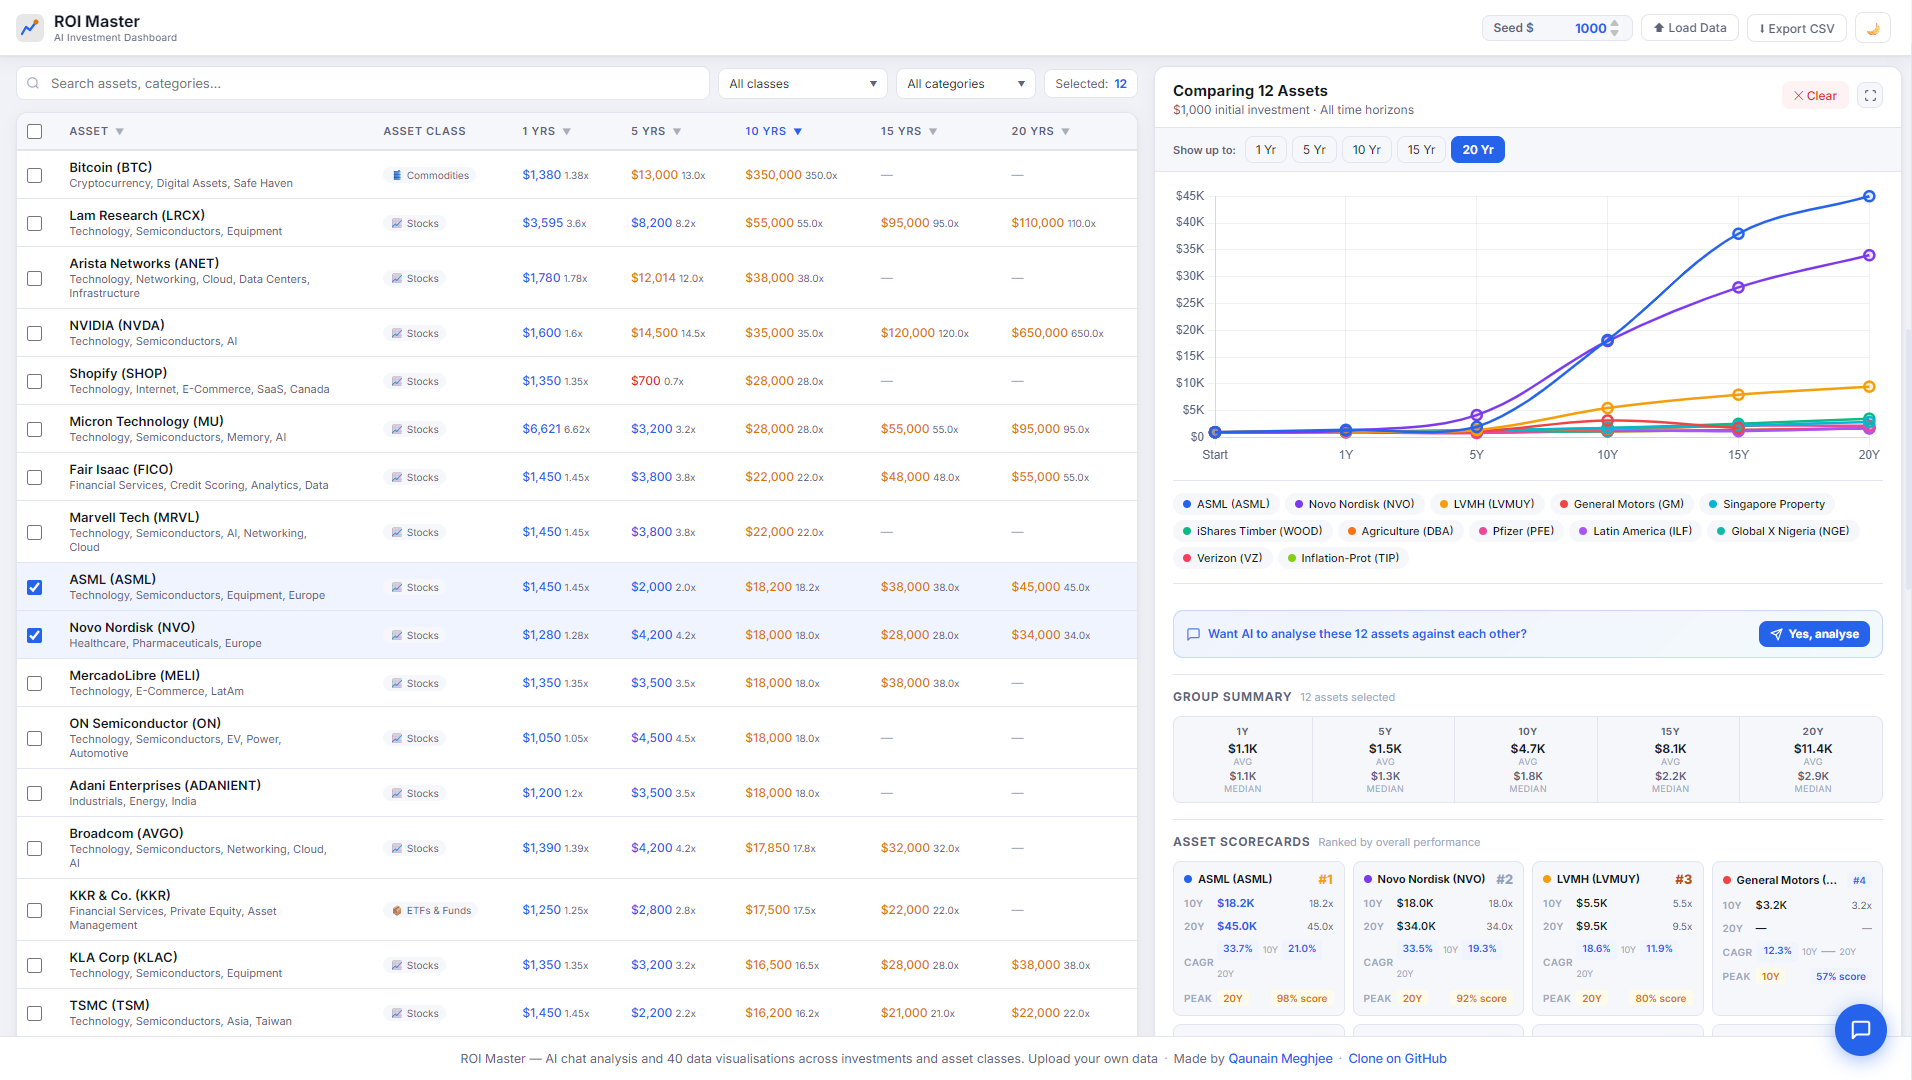Toggle LVMH (LVMUY) legend series

click(x=1487, y=505)
